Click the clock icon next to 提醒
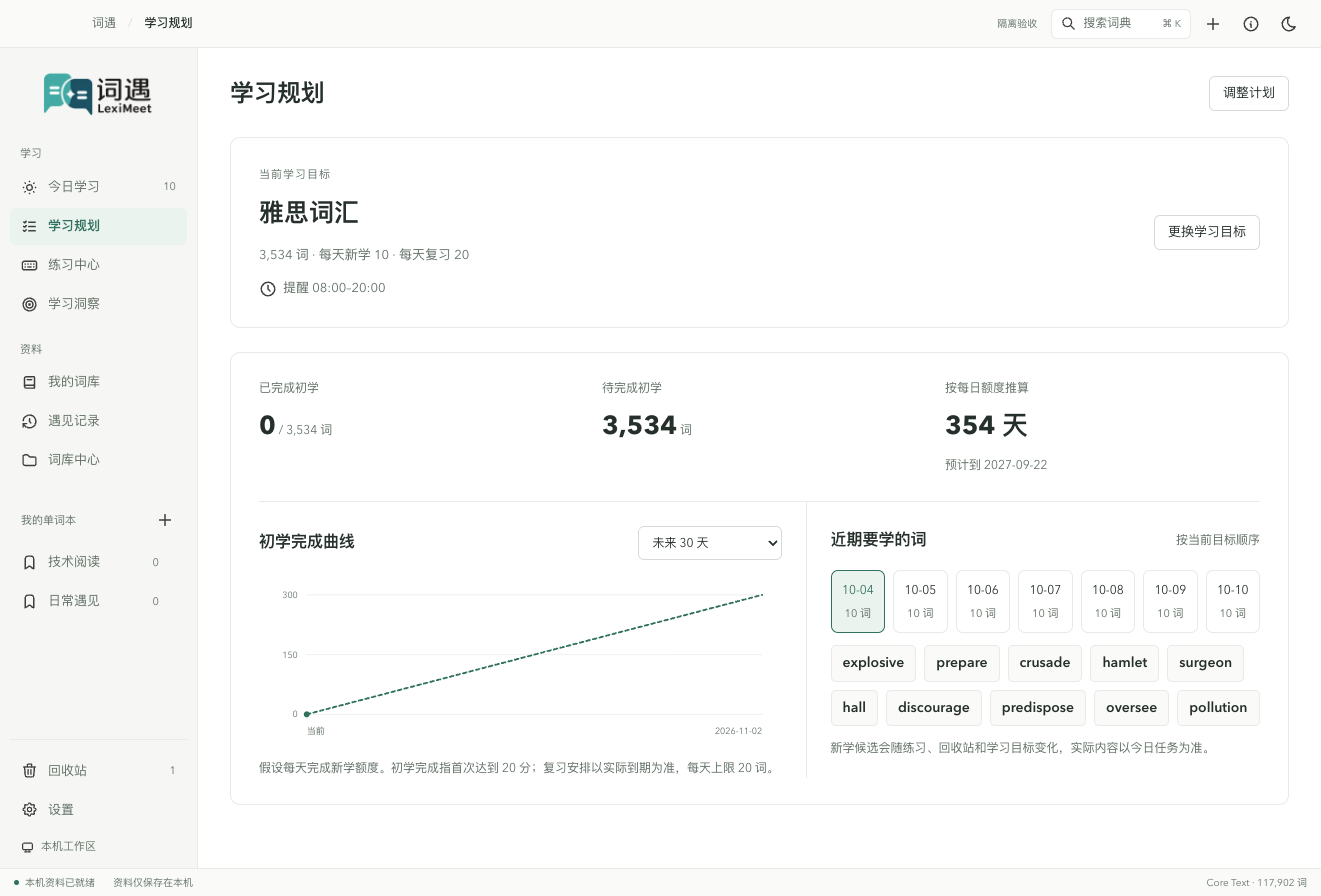1321x896 pixels. pyautogui.click(x=268, y=289)
